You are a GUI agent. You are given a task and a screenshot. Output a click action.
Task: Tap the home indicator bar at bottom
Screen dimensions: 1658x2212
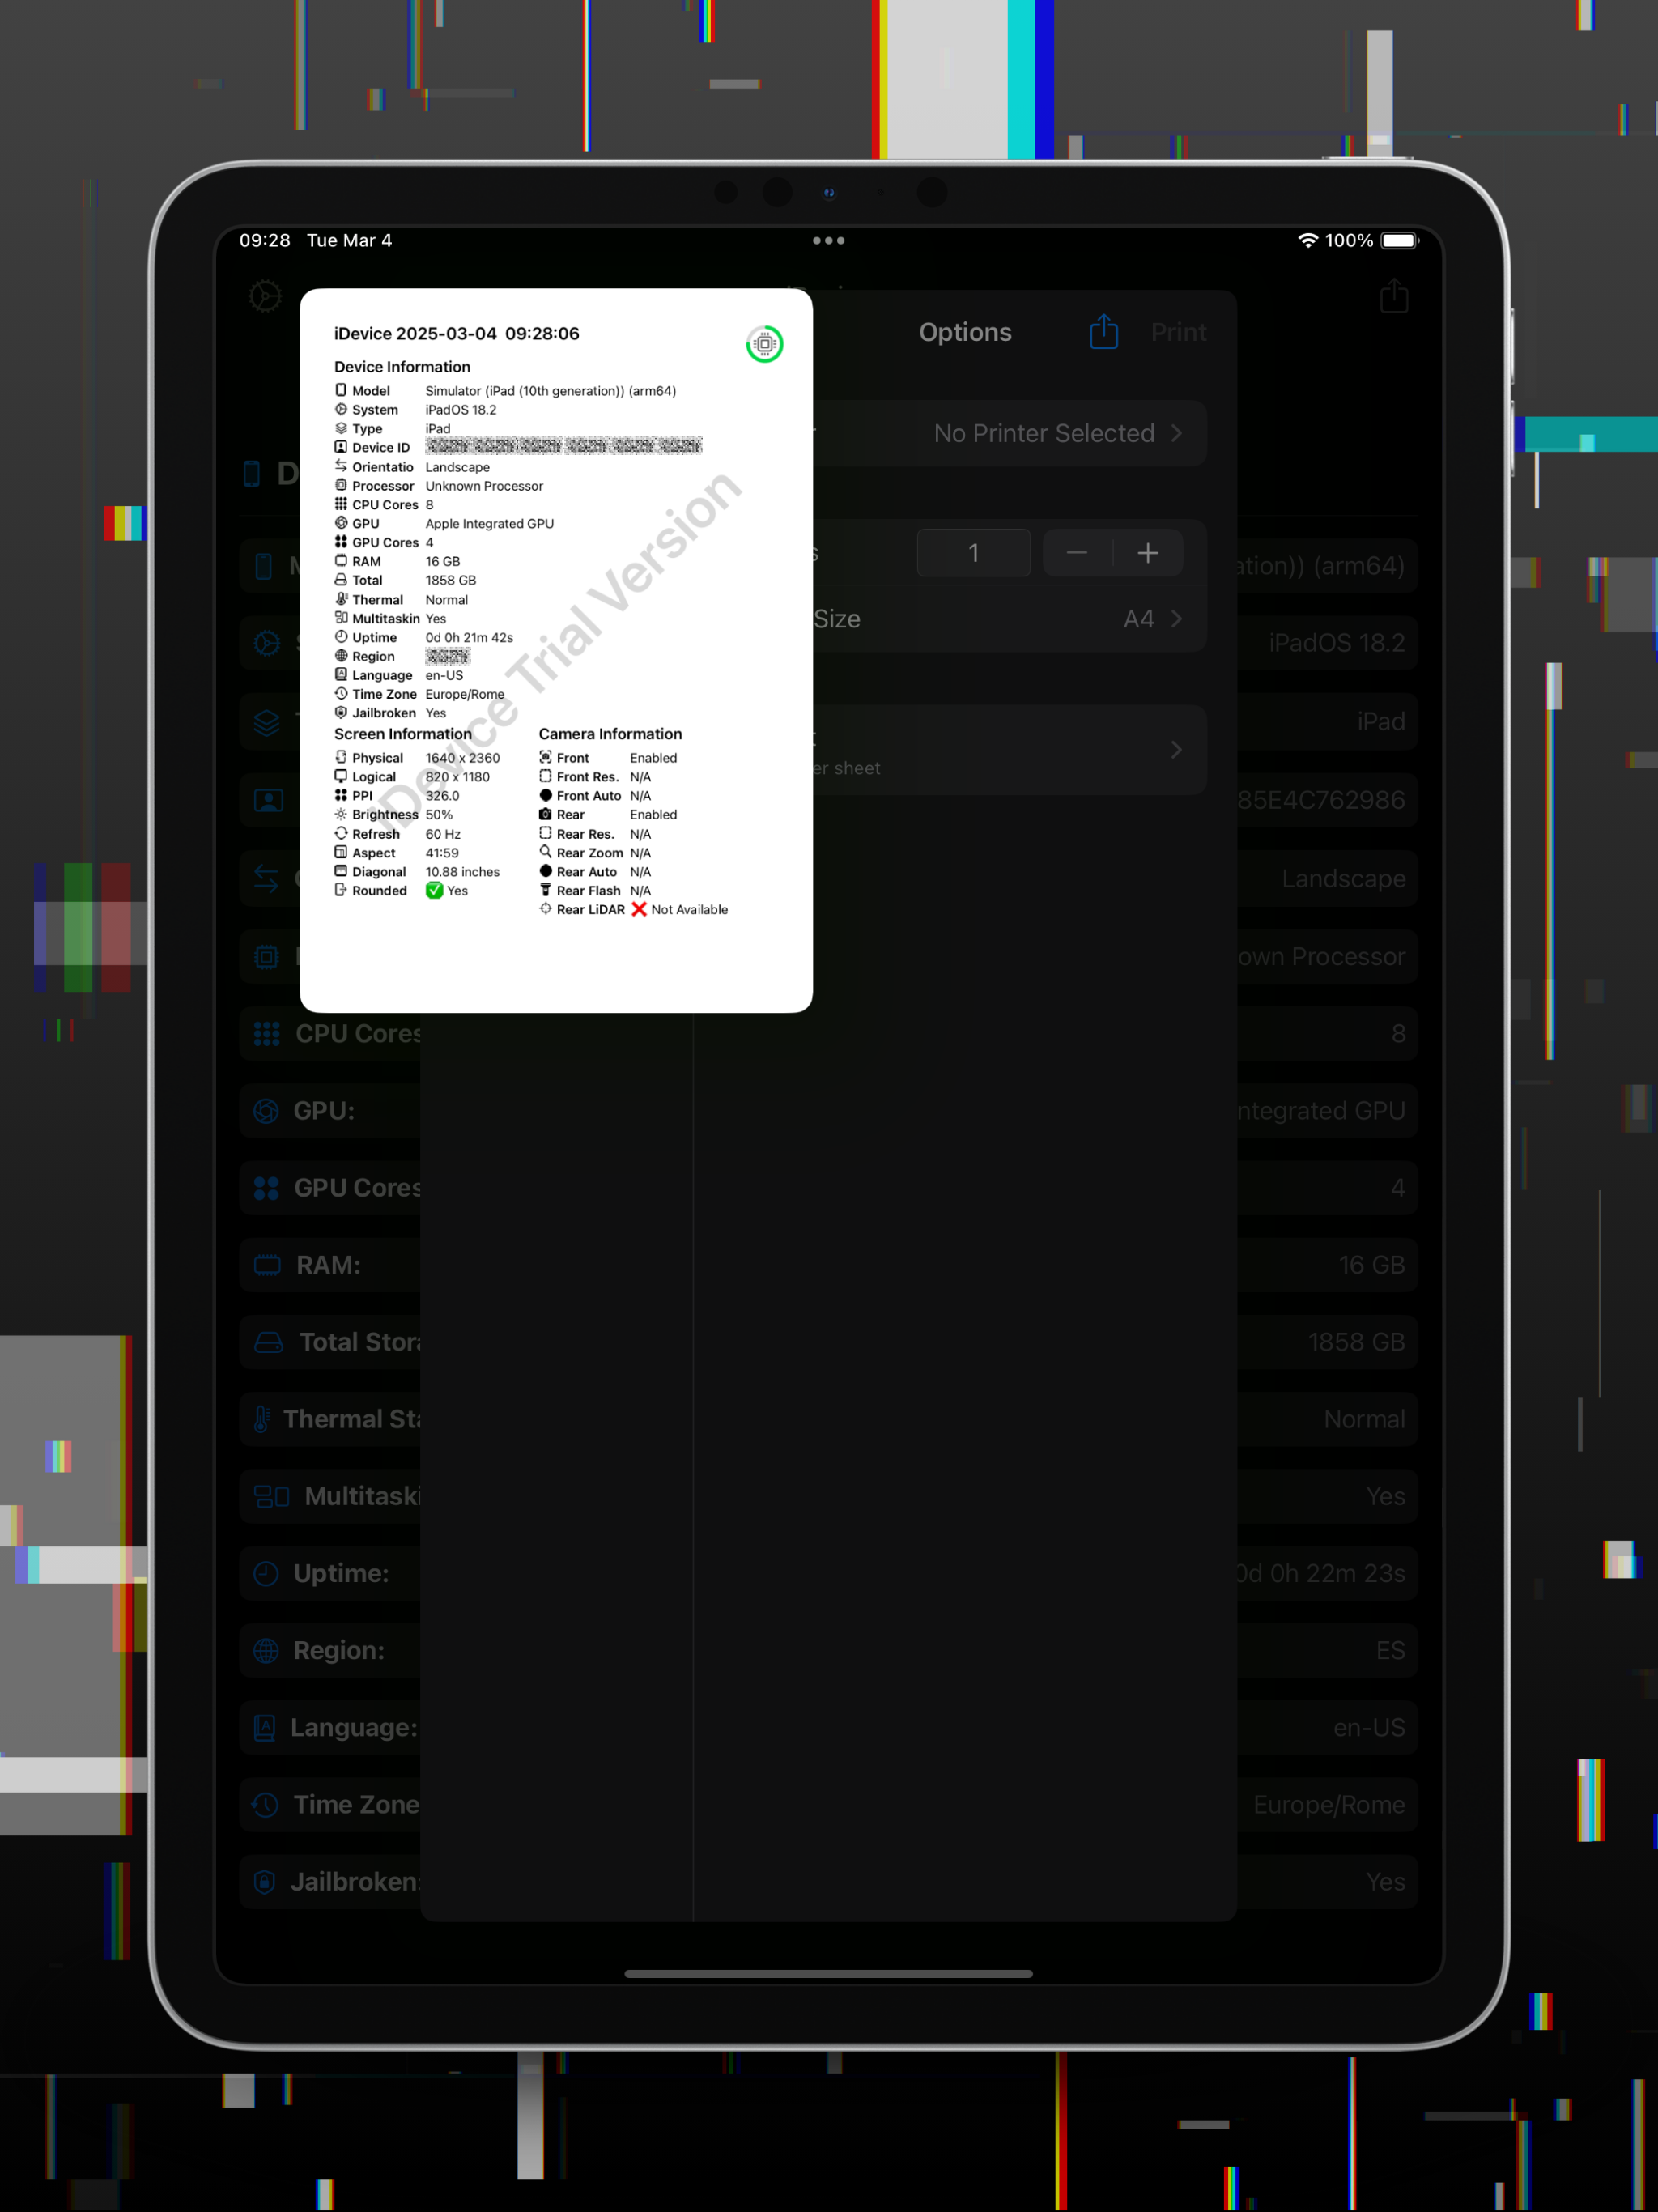(828, 1974)
